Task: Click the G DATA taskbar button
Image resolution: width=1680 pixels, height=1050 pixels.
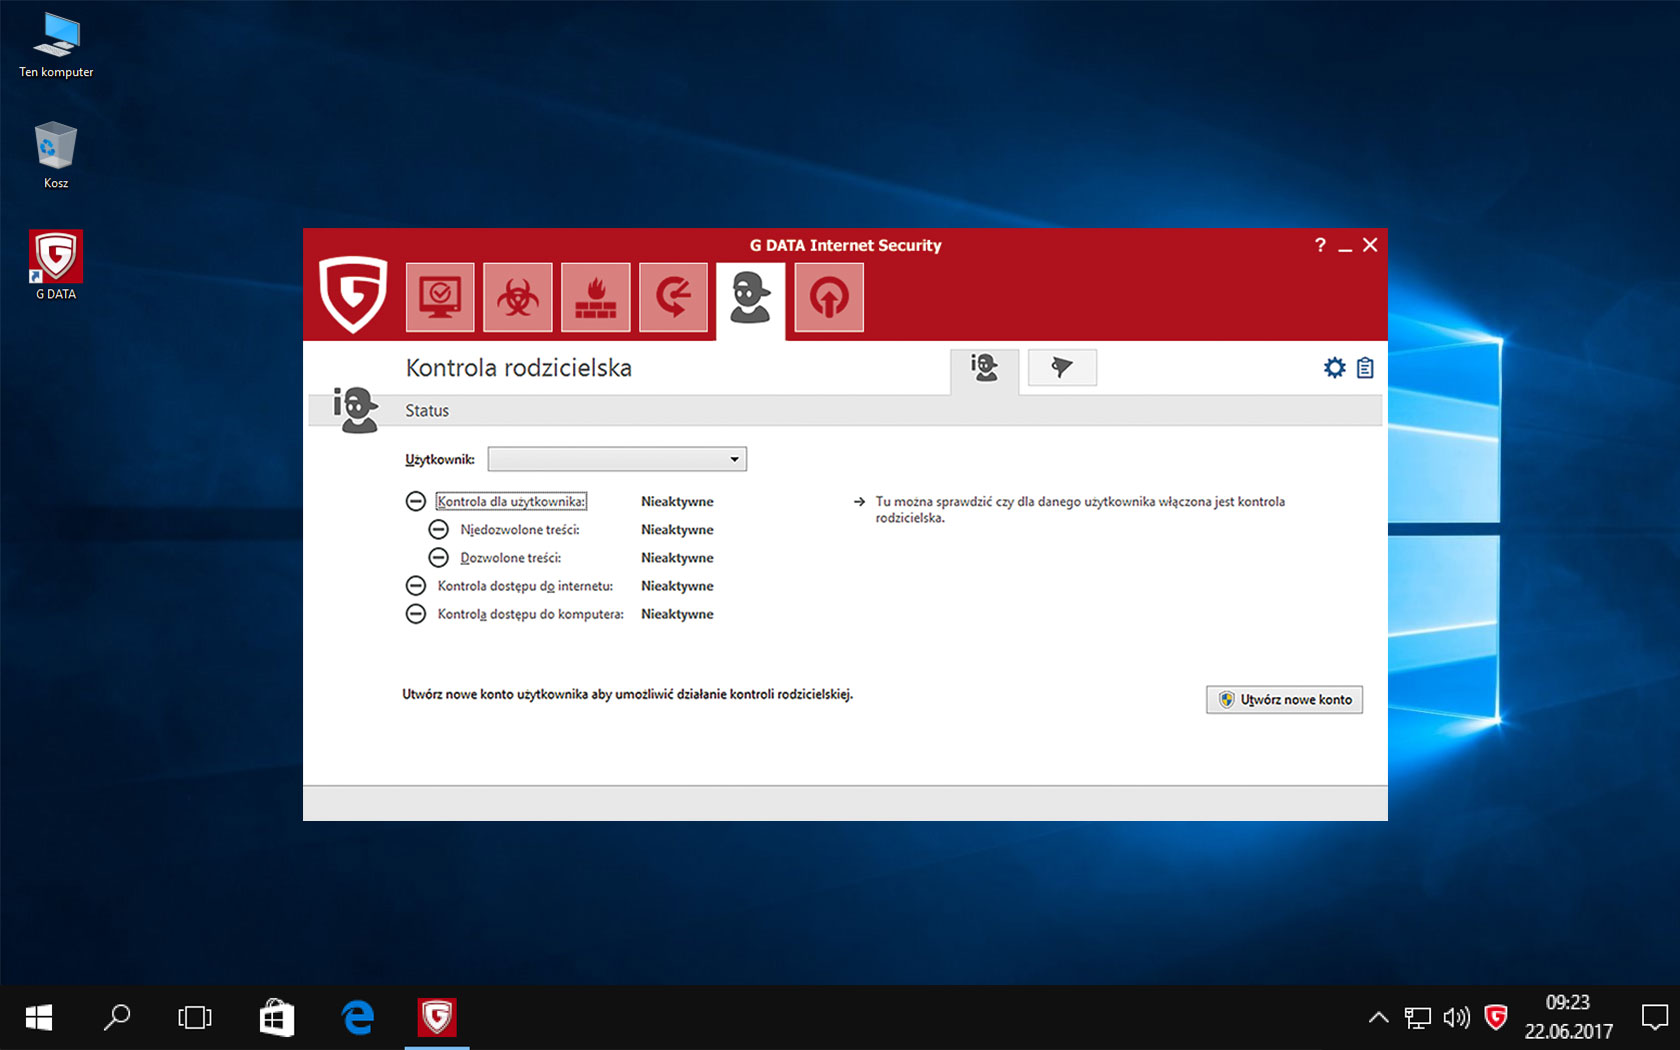Action: click(437, 1018)
